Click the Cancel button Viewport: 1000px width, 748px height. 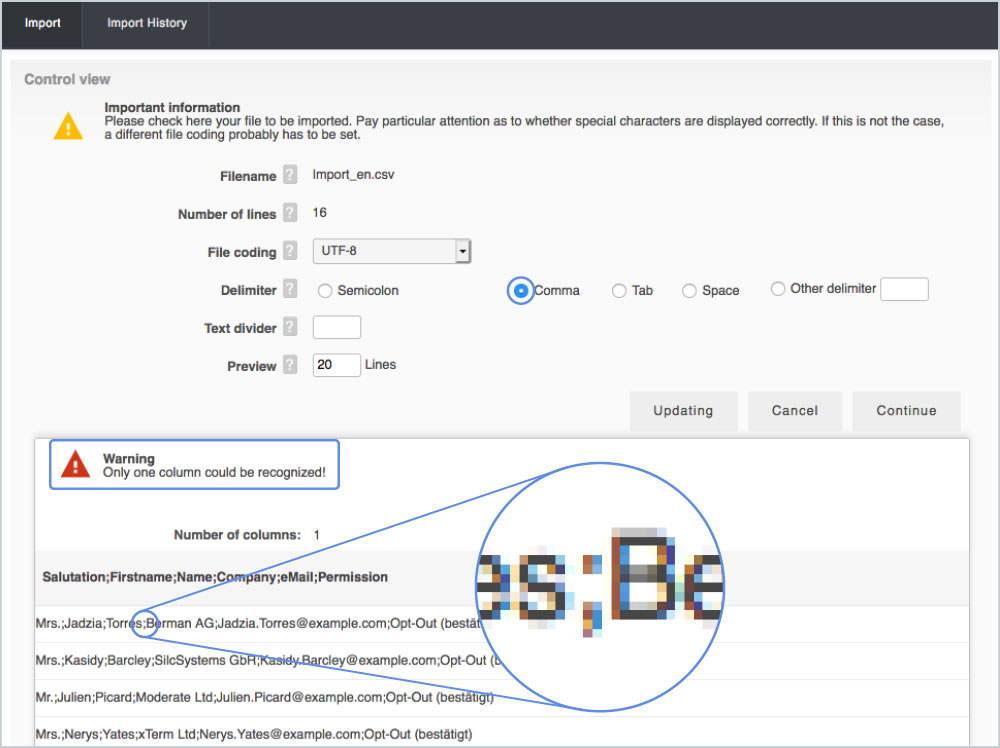[x=794, y=411]
